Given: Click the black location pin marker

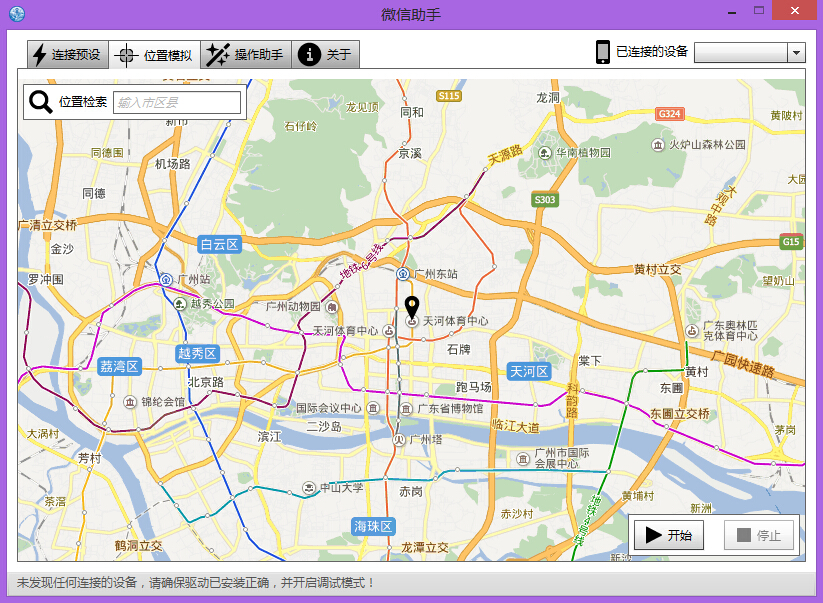Looking at the screenshot, I should (x=412, y=307).
